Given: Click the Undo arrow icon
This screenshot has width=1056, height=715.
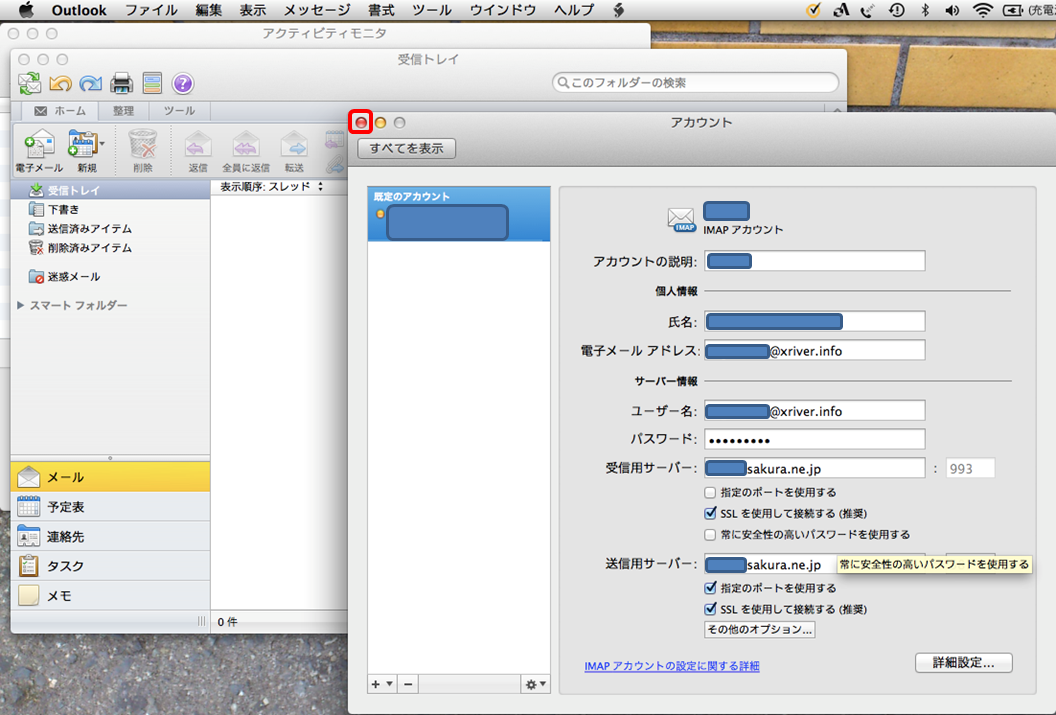Looking at the screenshot, I should [60, 84].
